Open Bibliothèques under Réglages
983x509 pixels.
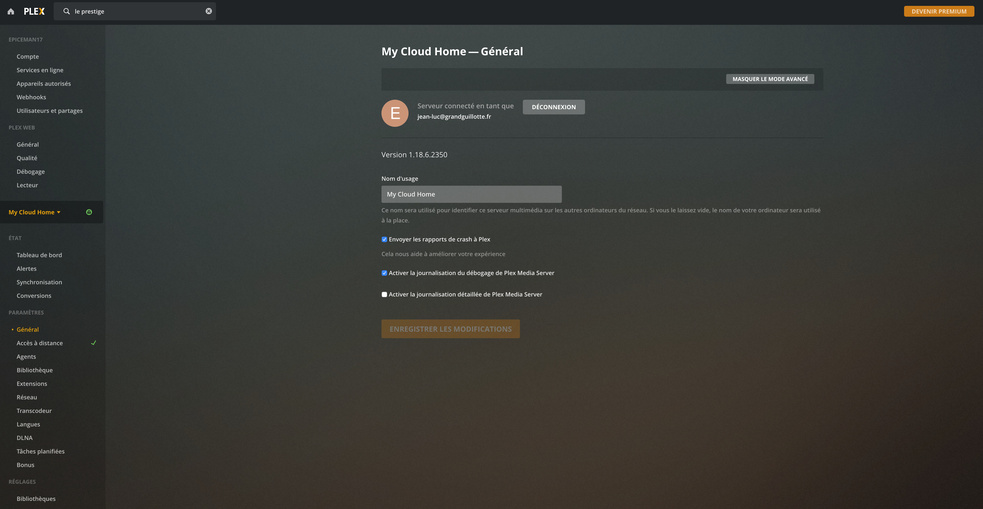click(36, 499)
